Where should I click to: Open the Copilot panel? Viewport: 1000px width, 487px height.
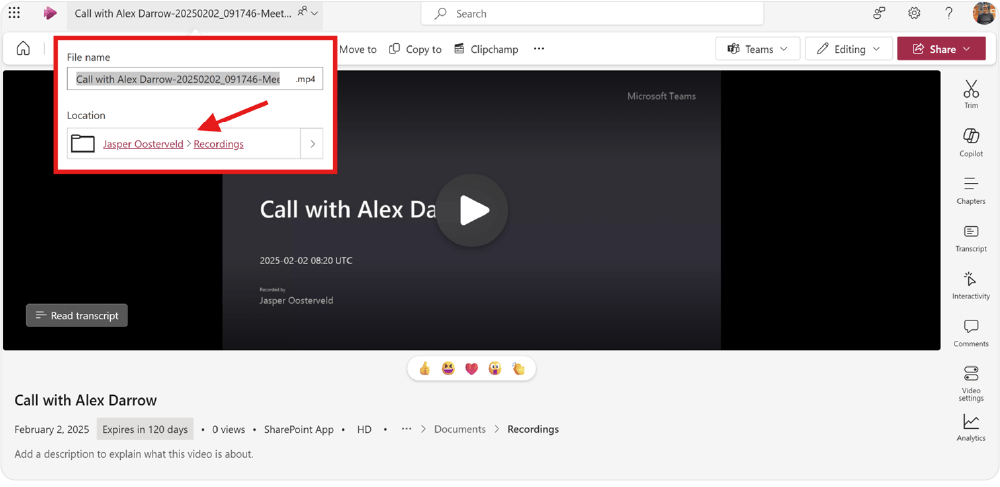click(971, 142)
